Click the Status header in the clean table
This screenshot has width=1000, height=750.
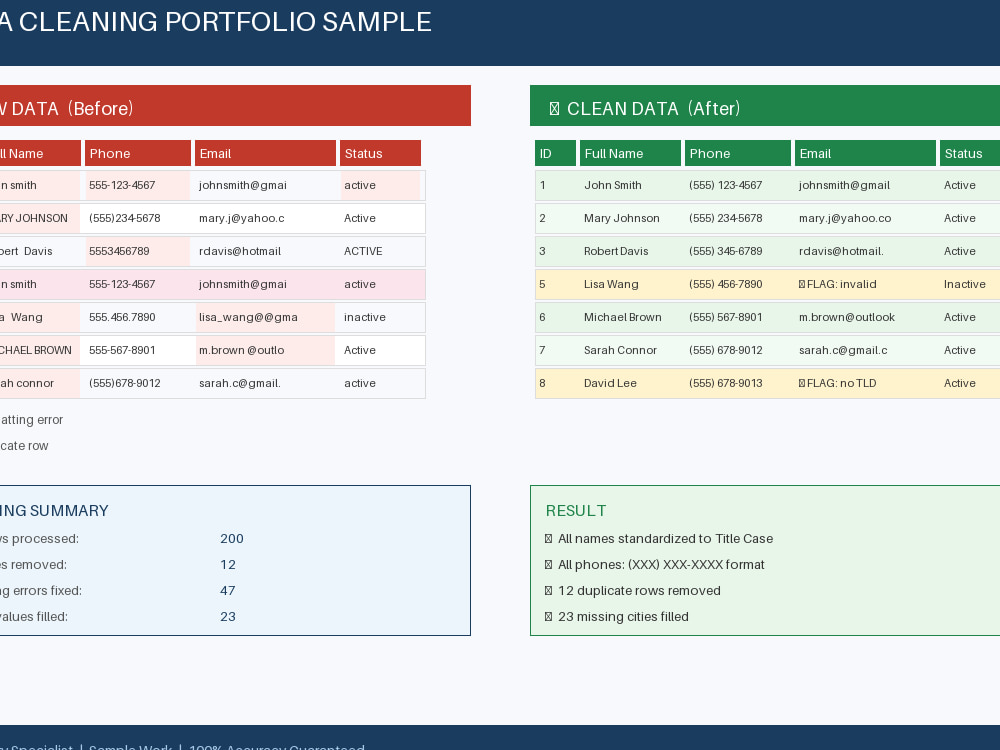tap(970, 153)
